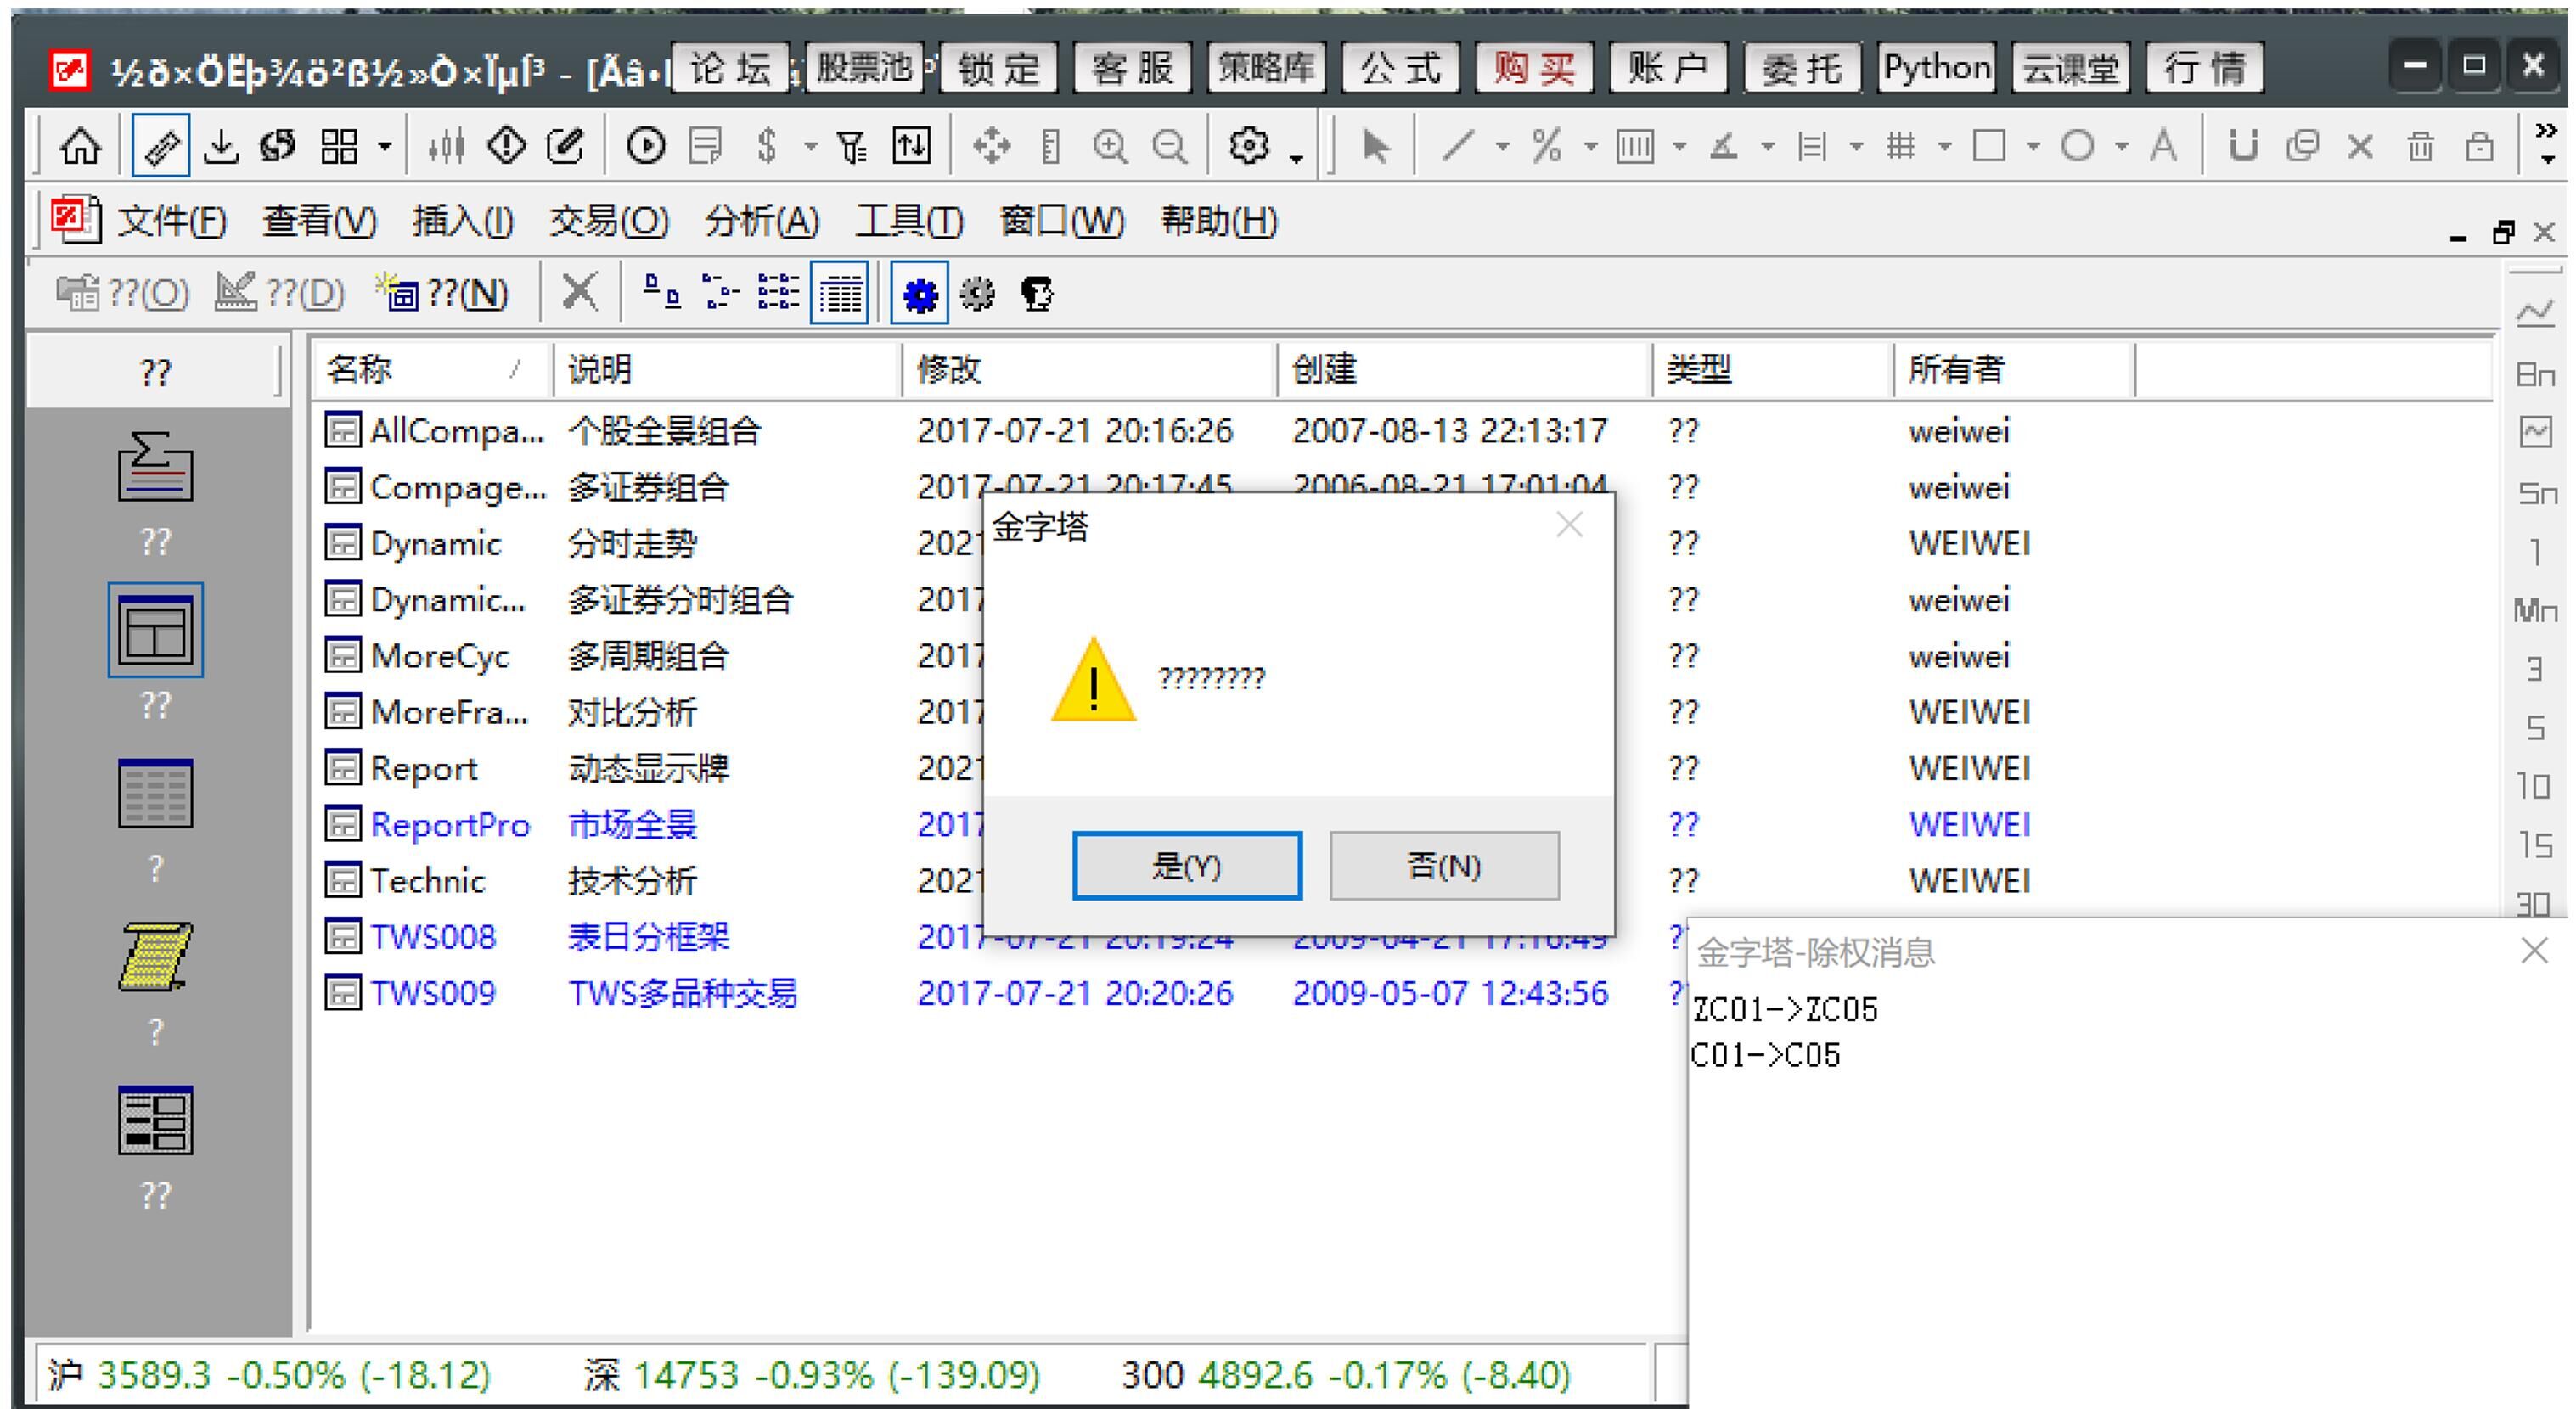Sort the list by the 修改 column header
Screen dimensions: 2576x1409
1088,370
